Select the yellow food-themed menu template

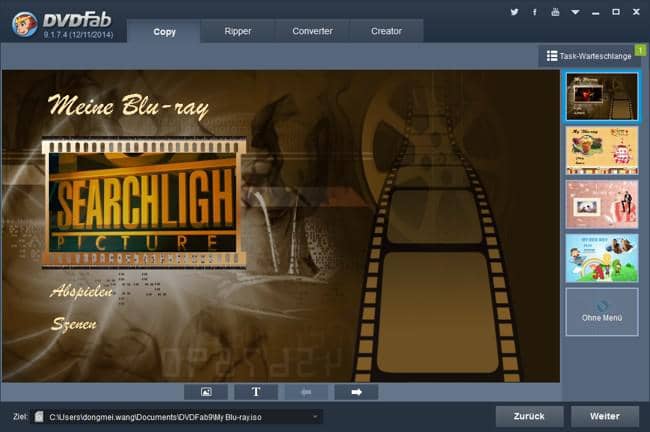coord(601,150)
